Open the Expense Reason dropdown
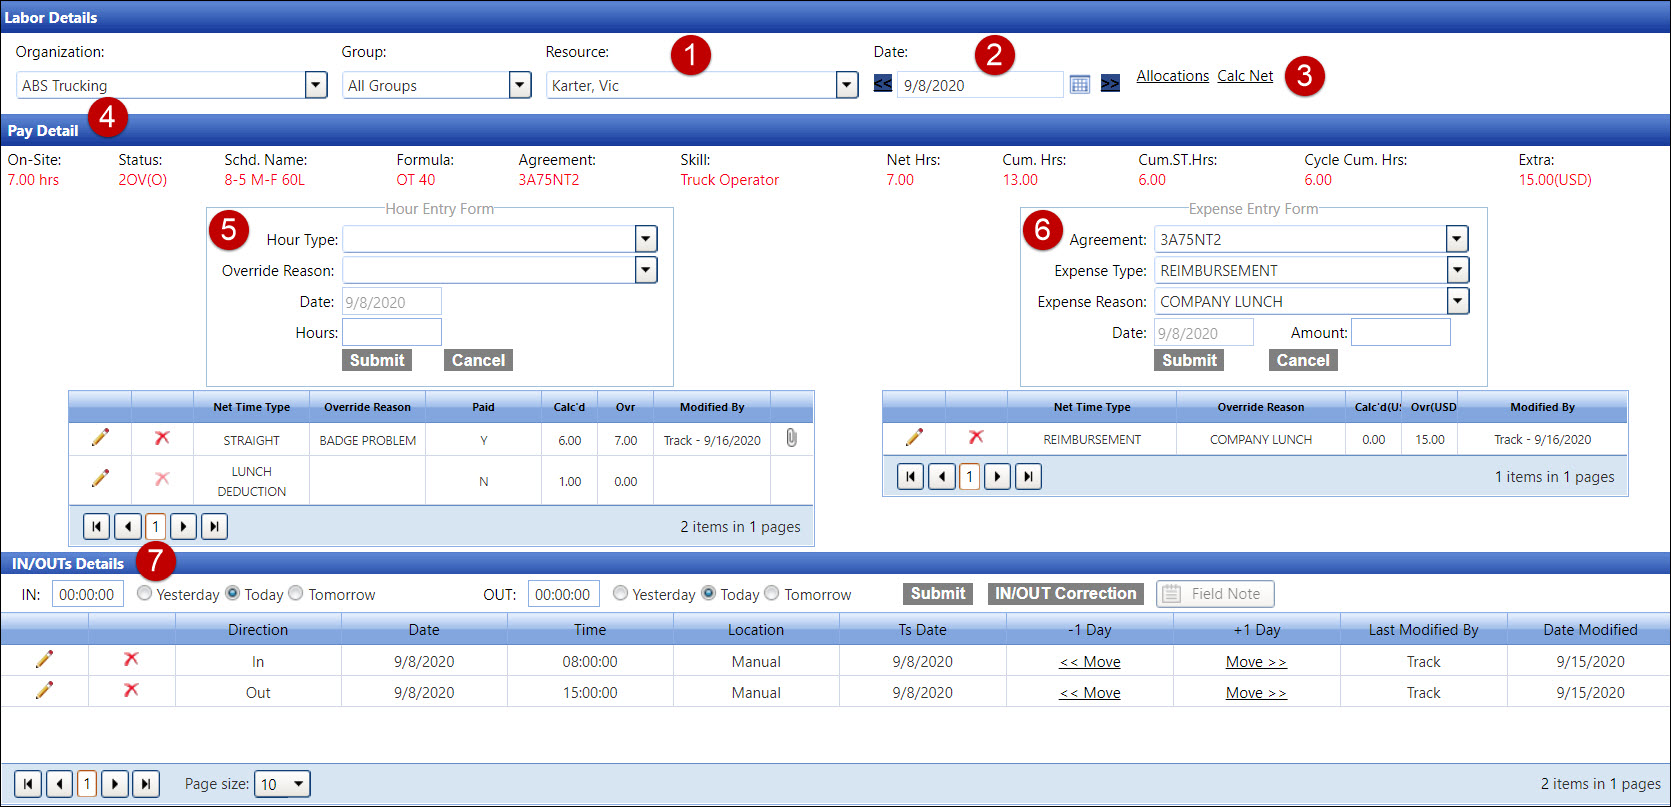1671x807 pixels. 1457,301
